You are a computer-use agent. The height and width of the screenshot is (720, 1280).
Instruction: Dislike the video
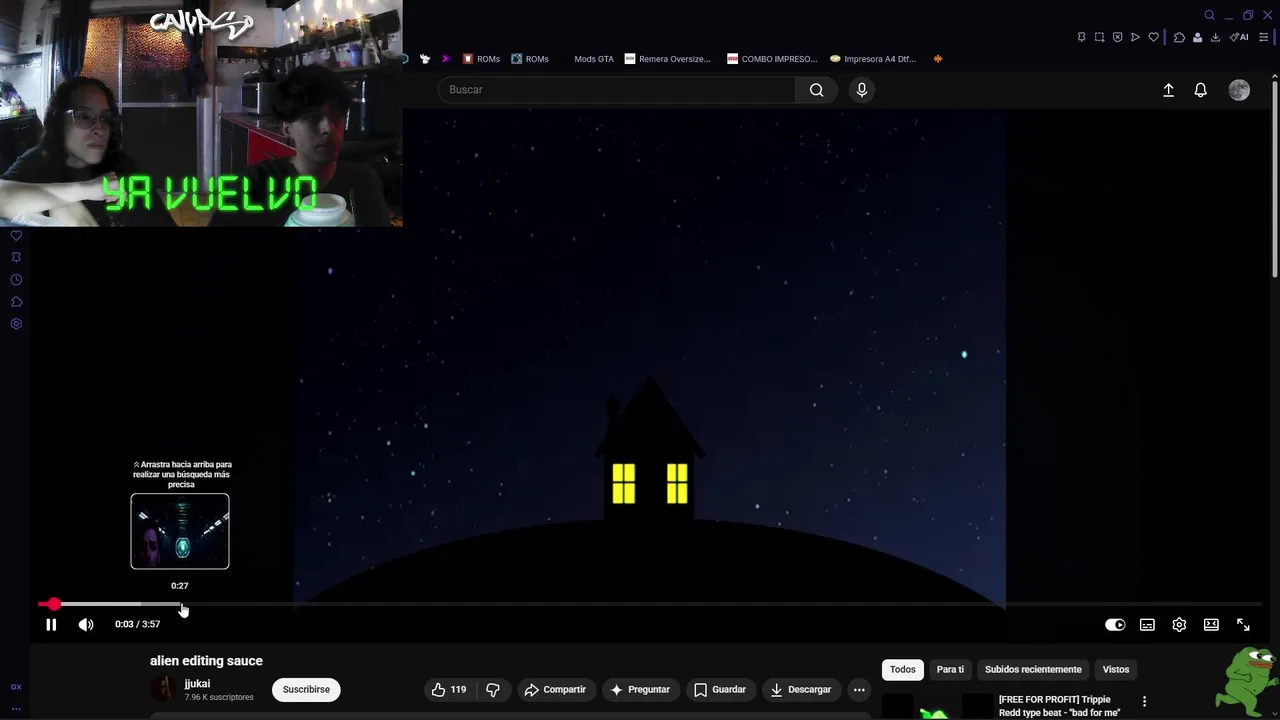click(x=493, y=689)
